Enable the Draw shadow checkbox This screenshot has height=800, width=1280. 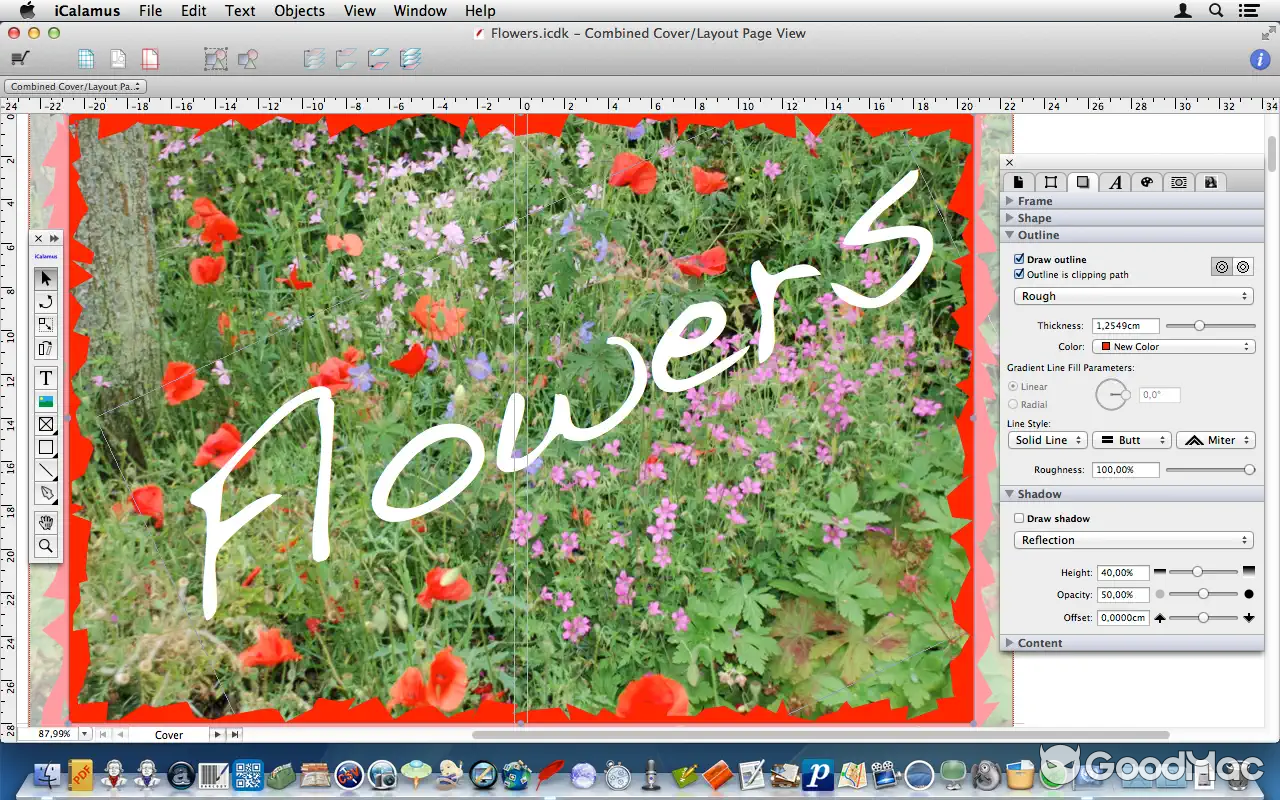click(1019, 518)
